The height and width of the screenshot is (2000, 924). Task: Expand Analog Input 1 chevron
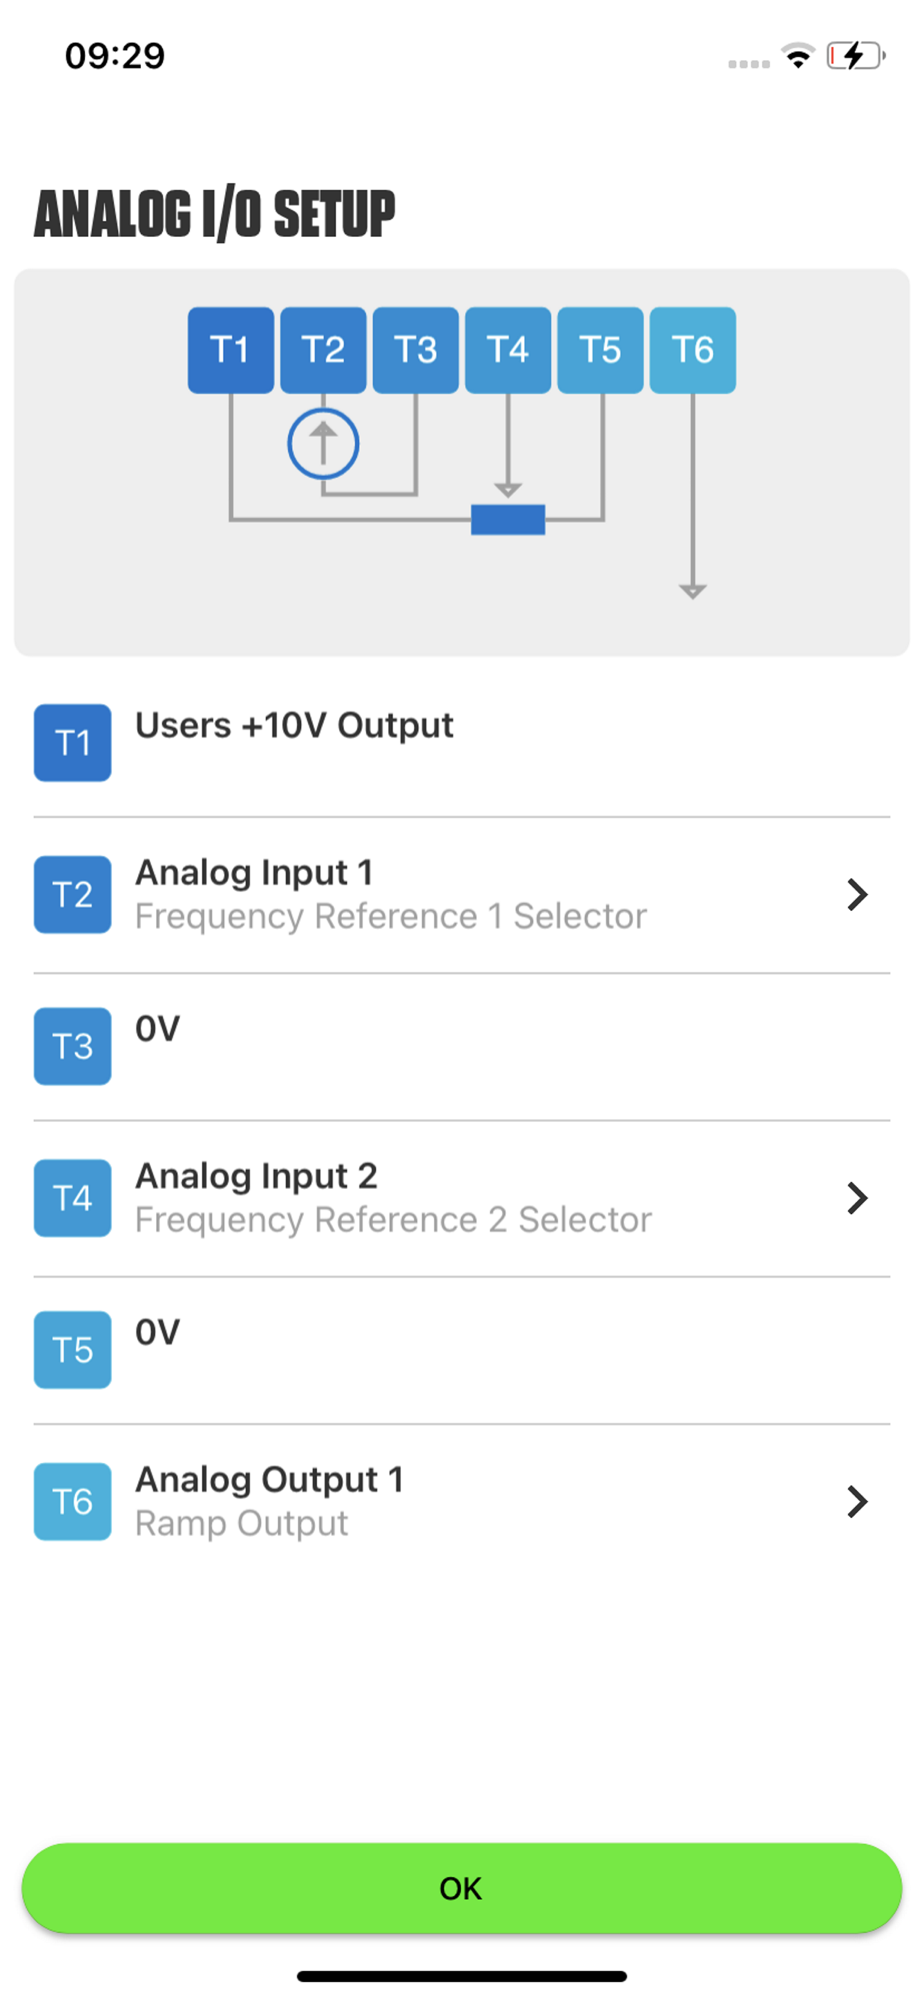(x=857, y=895)
